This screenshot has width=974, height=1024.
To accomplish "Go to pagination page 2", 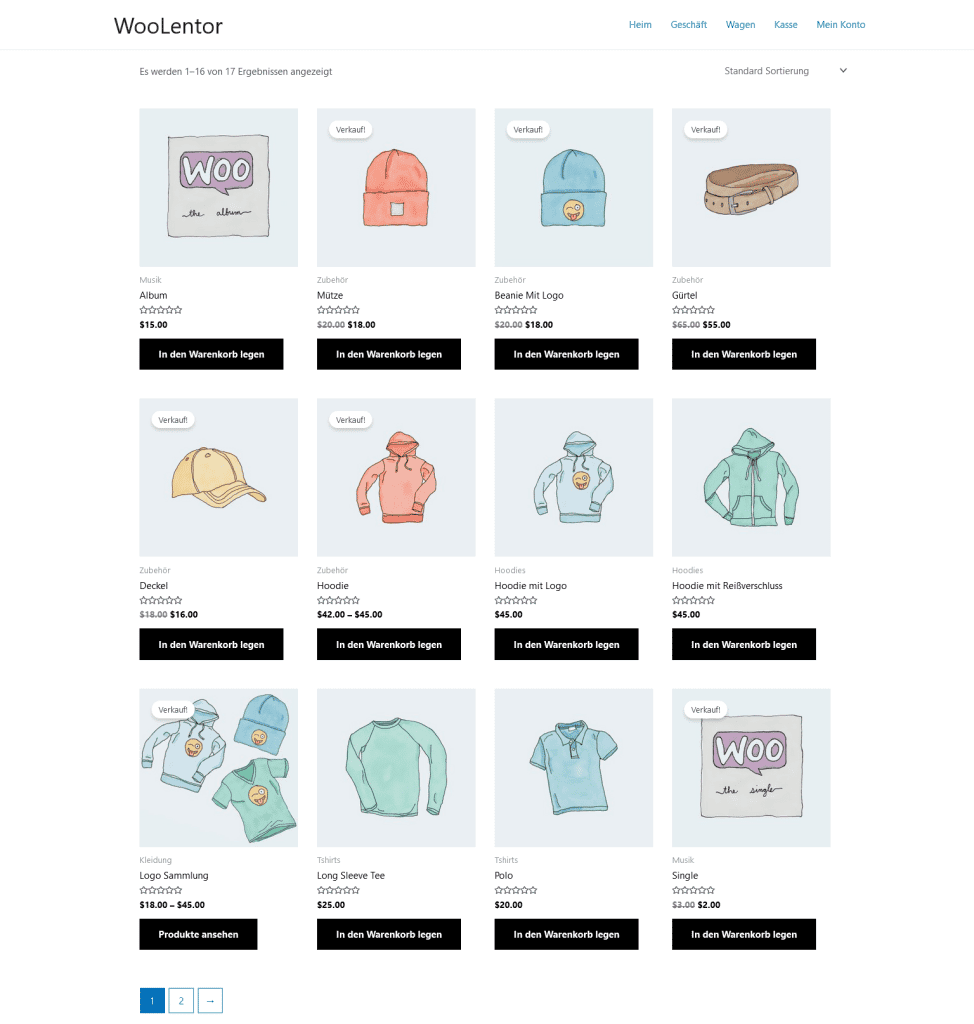I will [x=181, y=1000].
